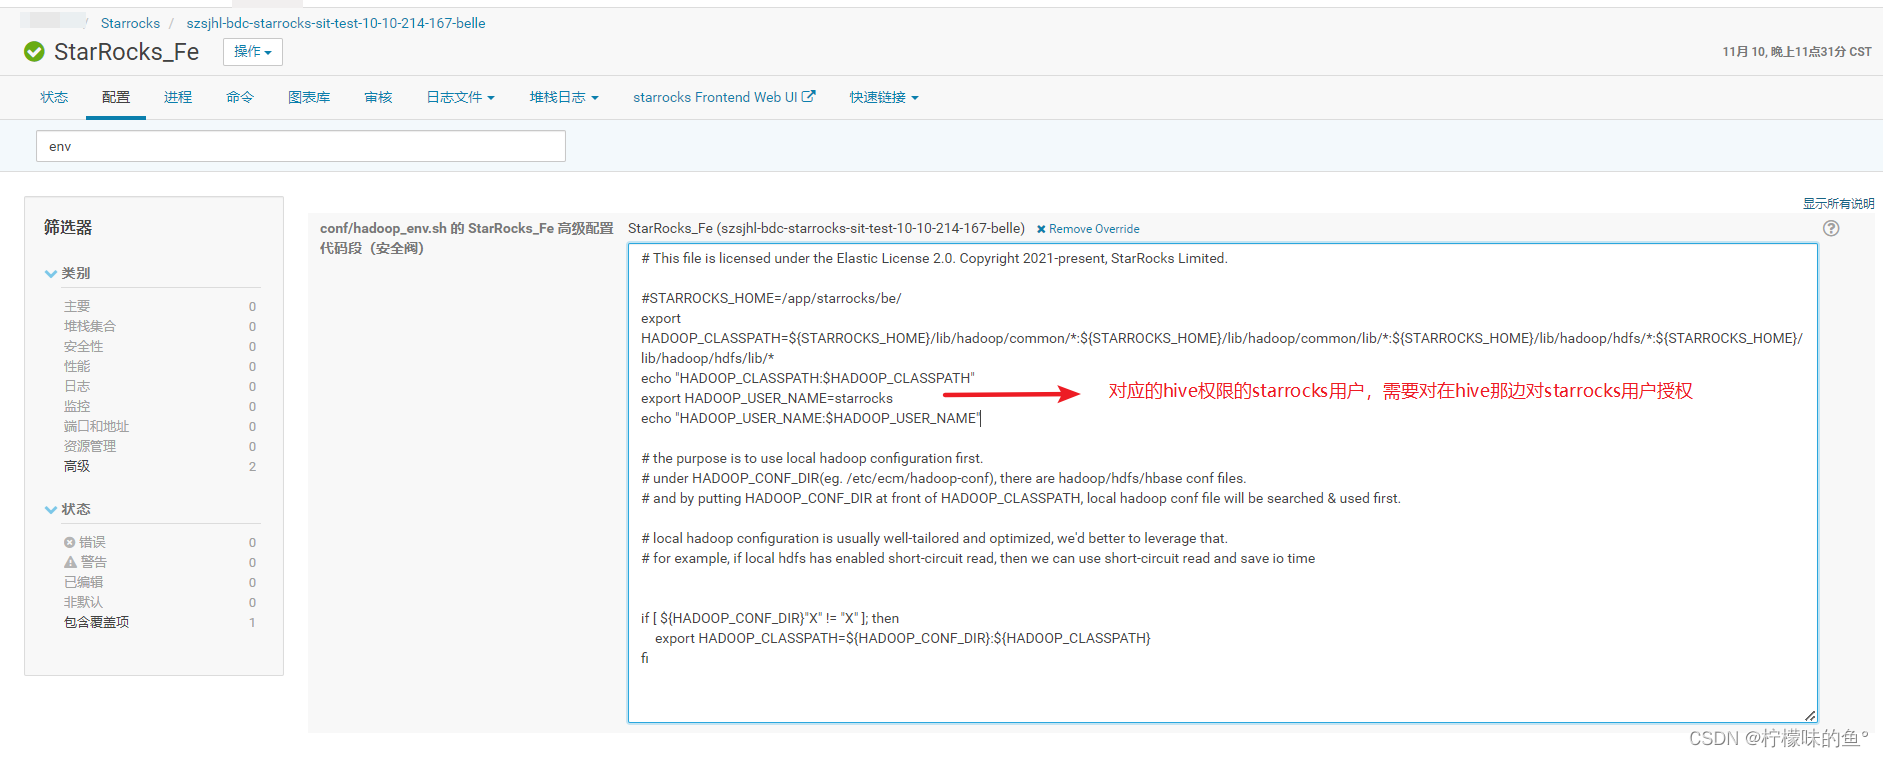
Task: Filter by 已编辑 status
Action: (83, 582)
